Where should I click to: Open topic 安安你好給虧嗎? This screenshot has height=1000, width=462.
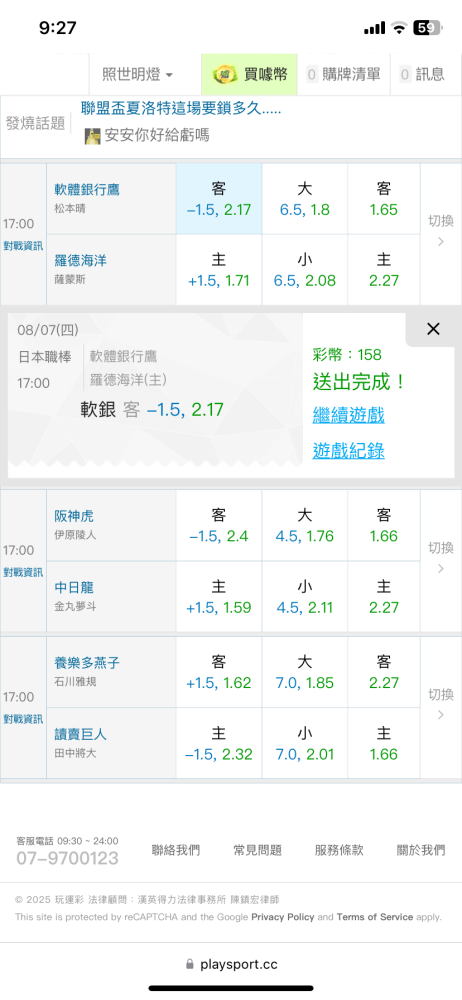click(156, 135)
